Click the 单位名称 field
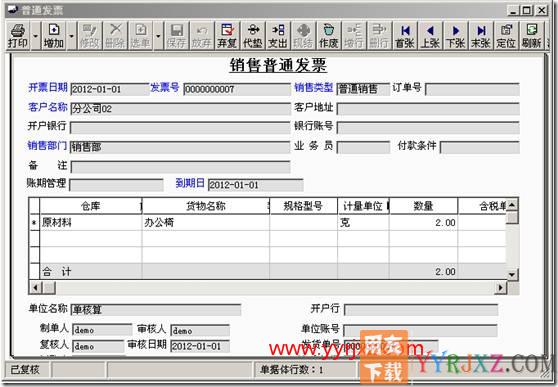Screen dimensions: 558x387 pyautogui.click(x=156, y=309)
